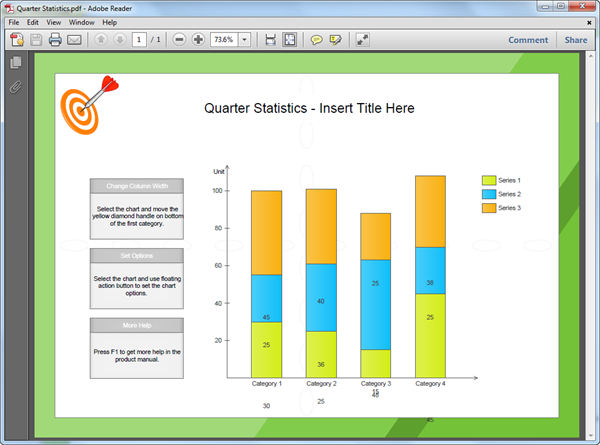Click the 'Category 1' axis label
The image size is (600, 445).
(267, 383)
